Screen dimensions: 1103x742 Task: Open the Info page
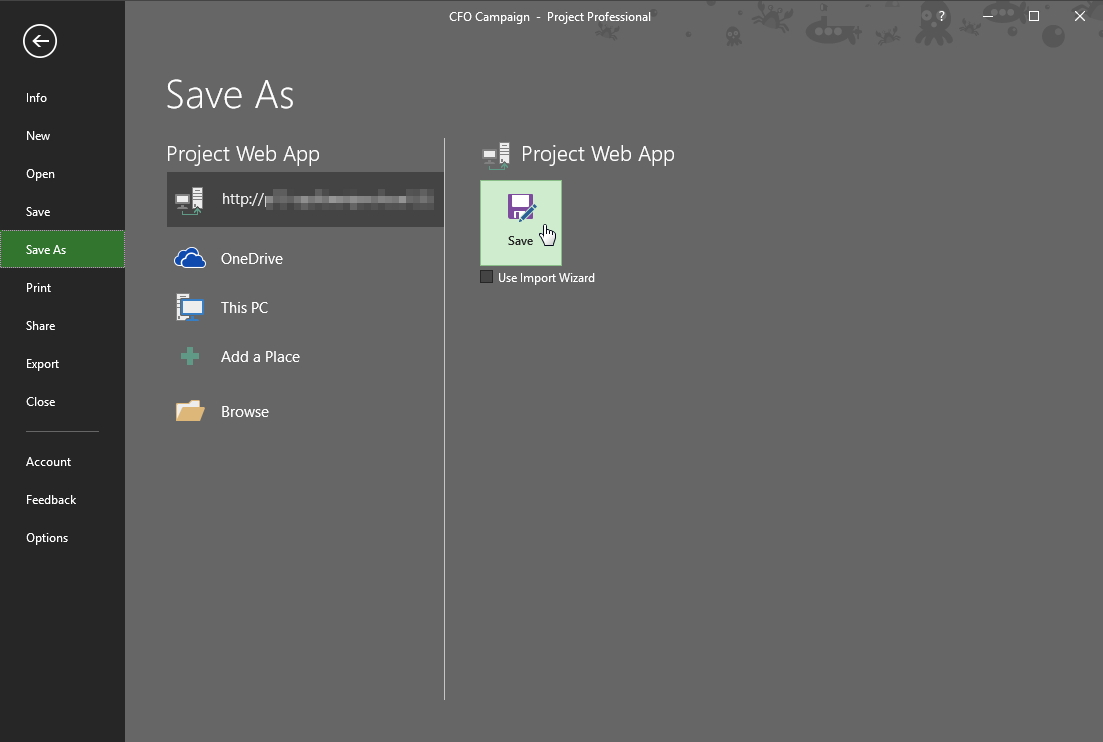63,98
